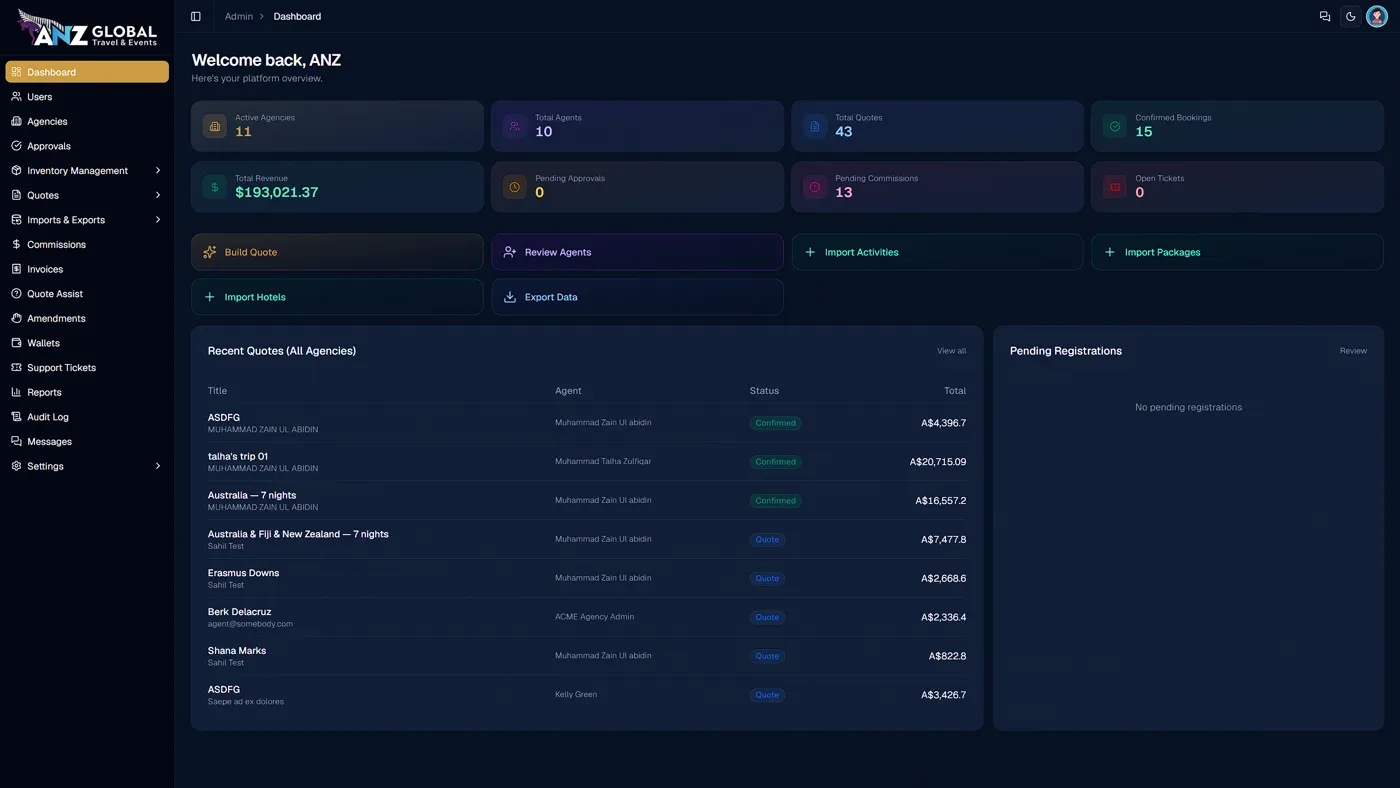Open the Dashboard menu item
Image resolution: width=1400 pixels, height=788 pixels.
point(87,72)
